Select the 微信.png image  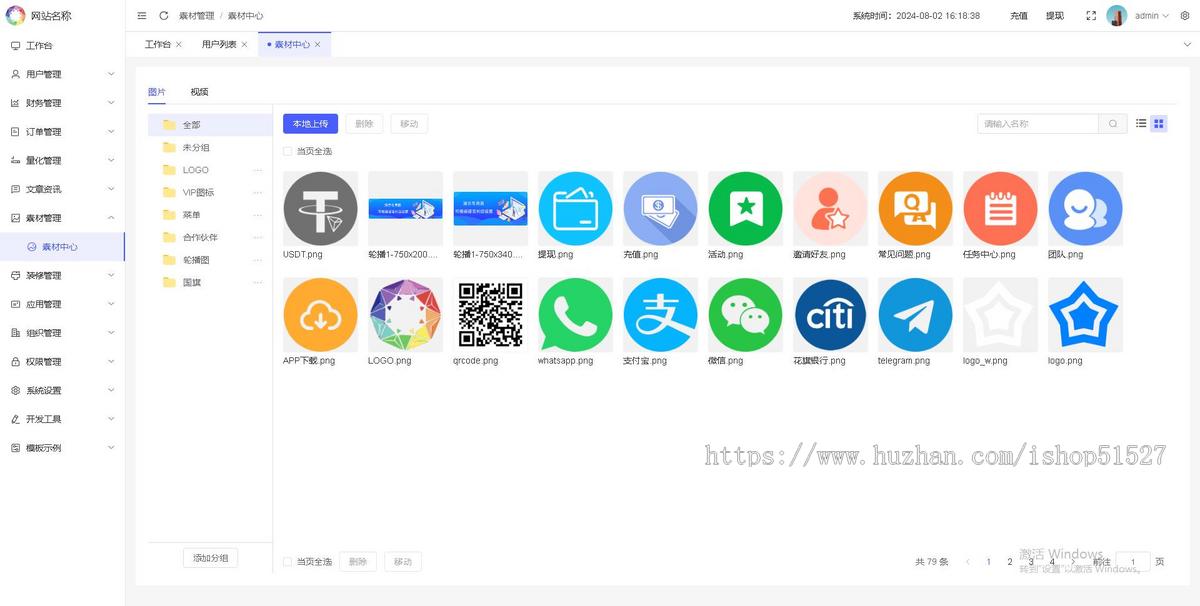(x=745, y=315)
